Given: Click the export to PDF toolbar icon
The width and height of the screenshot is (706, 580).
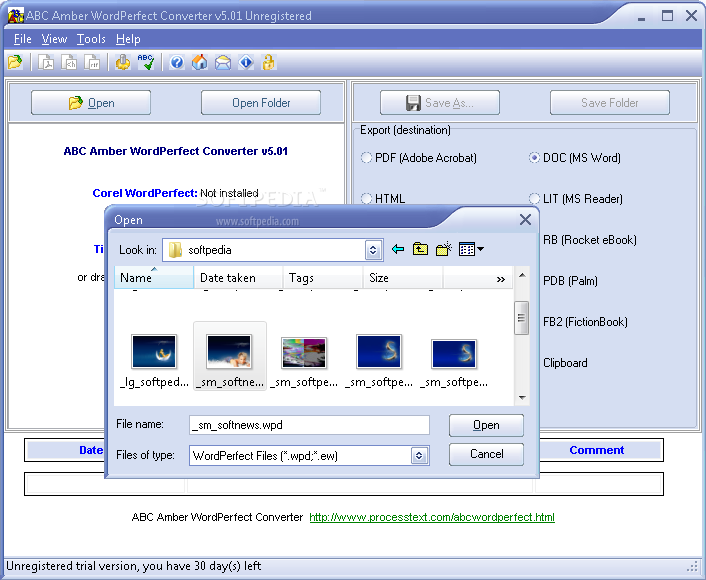Looking at the screenshot, I should pyautogui.click(x=46, y=62).
